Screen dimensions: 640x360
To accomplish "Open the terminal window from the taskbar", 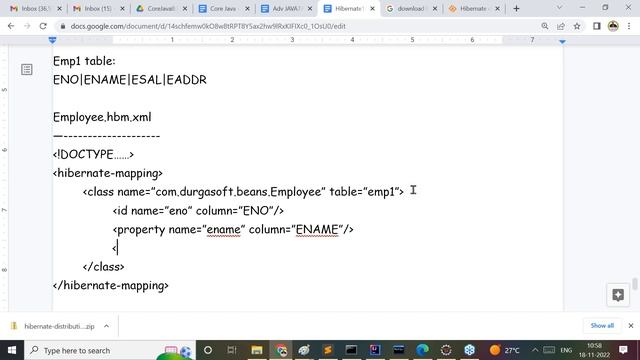I will 351,350.
